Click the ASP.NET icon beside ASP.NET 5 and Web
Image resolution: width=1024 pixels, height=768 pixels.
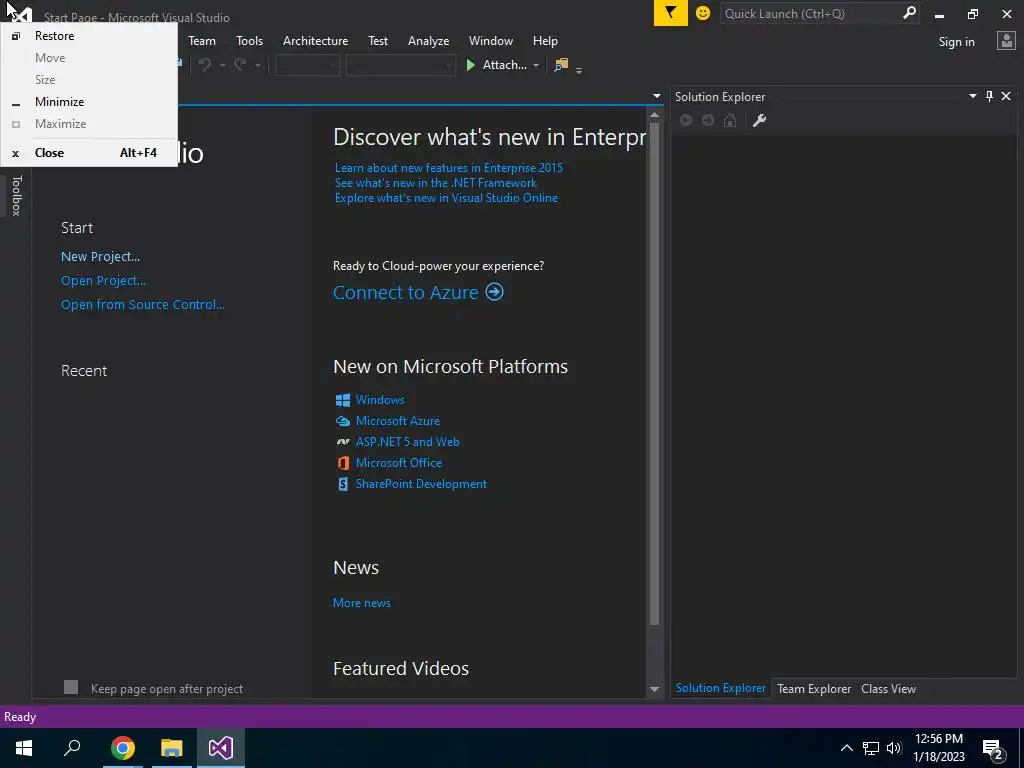point(343,441)
